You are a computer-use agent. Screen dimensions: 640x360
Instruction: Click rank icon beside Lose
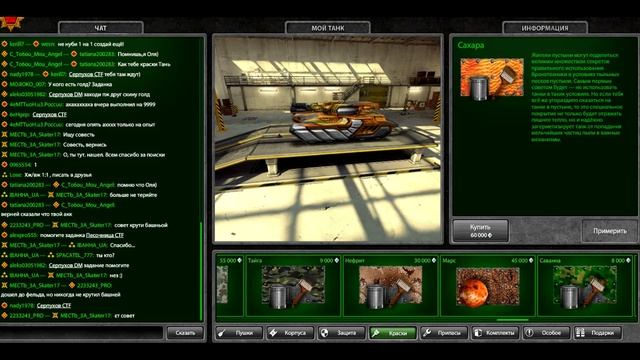4,175
